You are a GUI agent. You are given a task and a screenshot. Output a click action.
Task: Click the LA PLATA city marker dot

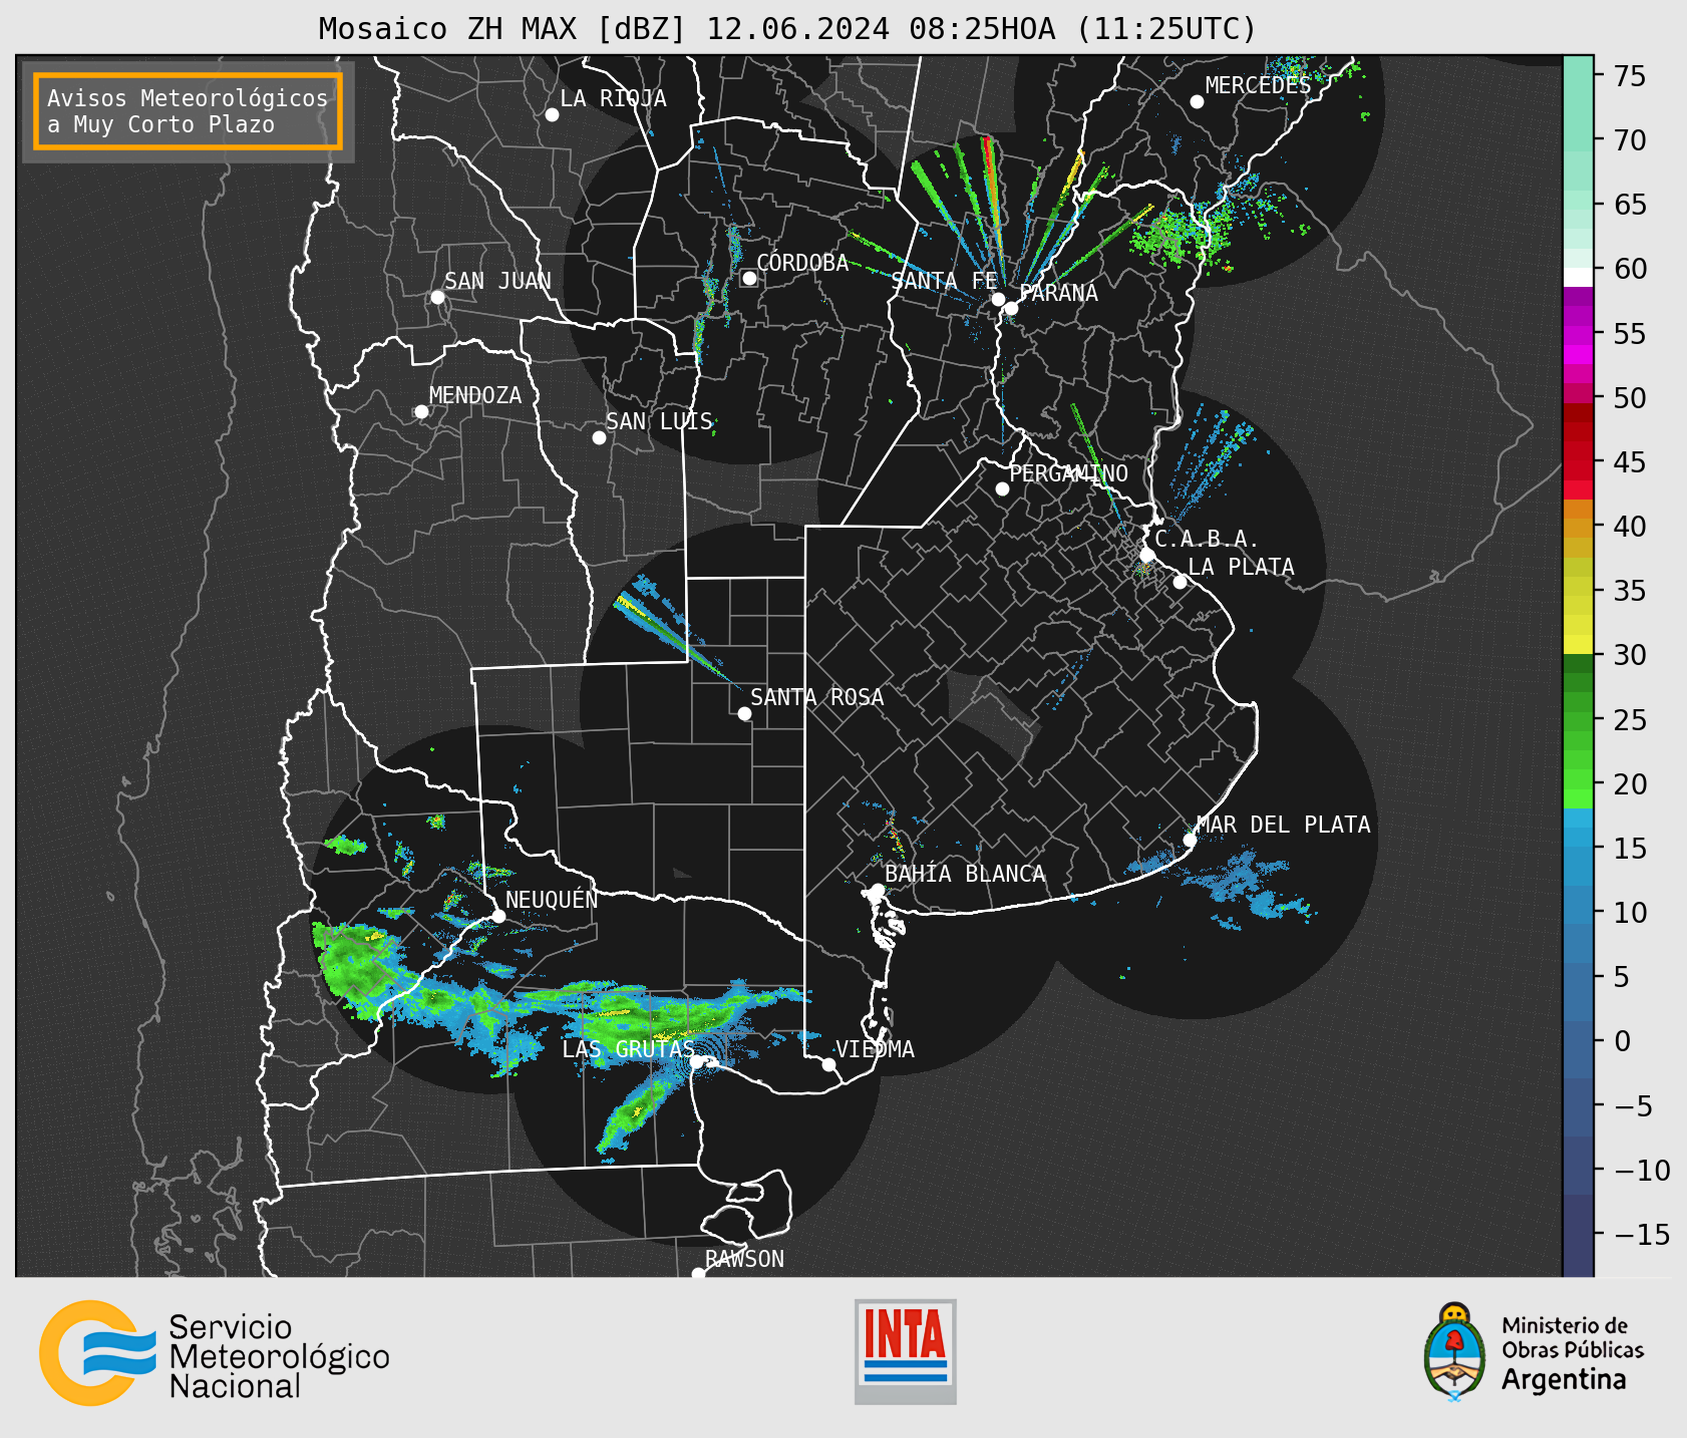coord(1180,582)
